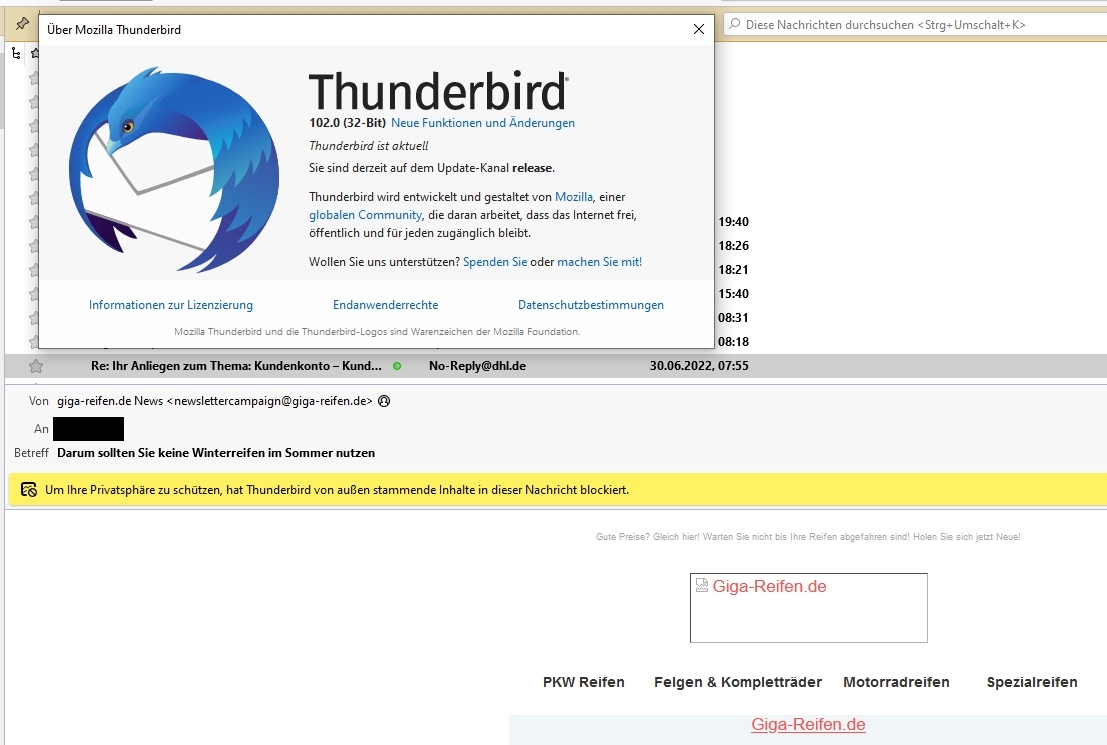Open contact icon next to giga-reifen.de sender
Image resolution: width=1107 pixels, height=745 pixels.
pyautogui.click(x=384, y=401)
